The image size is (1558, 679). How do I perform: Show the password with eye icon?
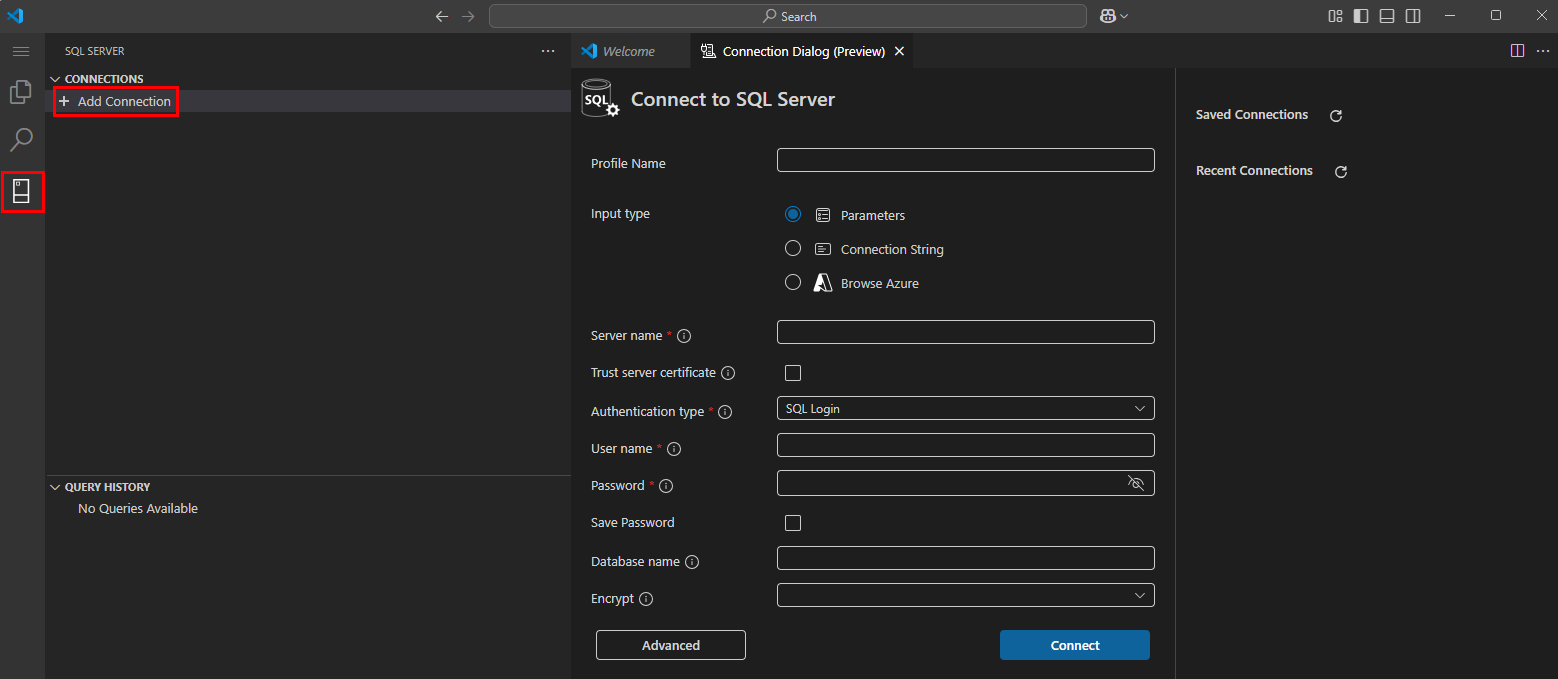pos(1135,484)
